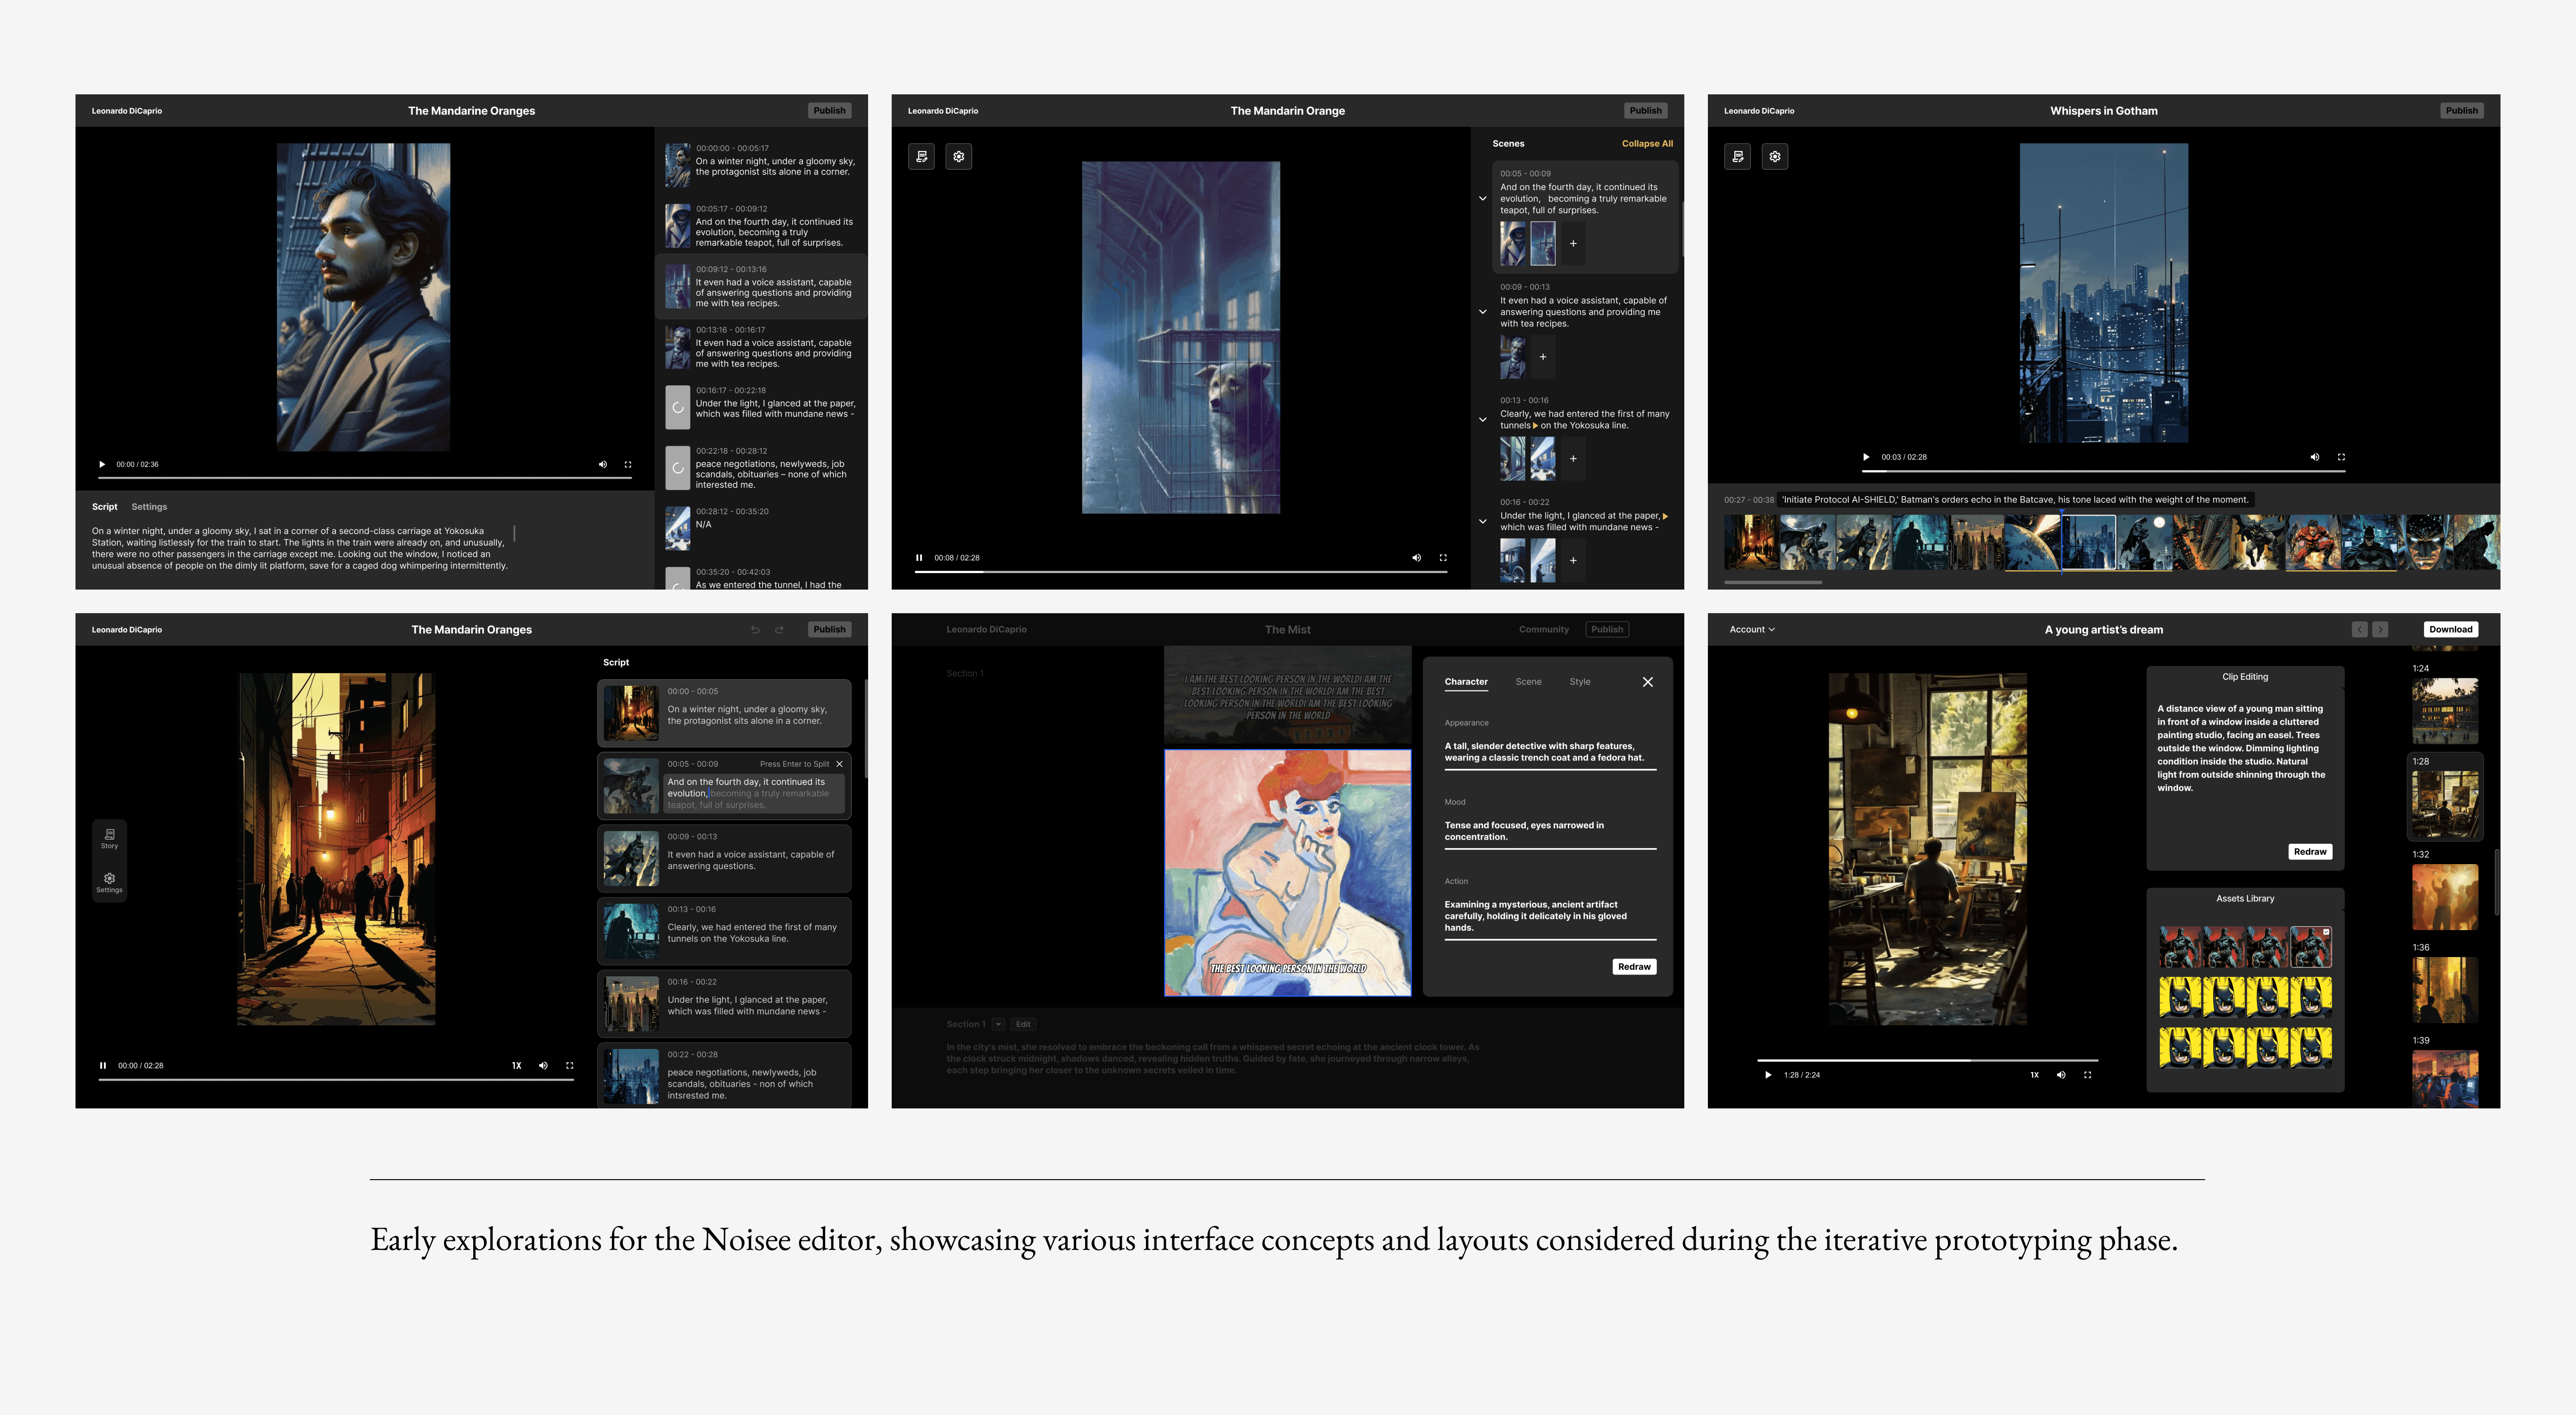
Task: Close the Character panel in The Mist
Action: pos(1648,682)
